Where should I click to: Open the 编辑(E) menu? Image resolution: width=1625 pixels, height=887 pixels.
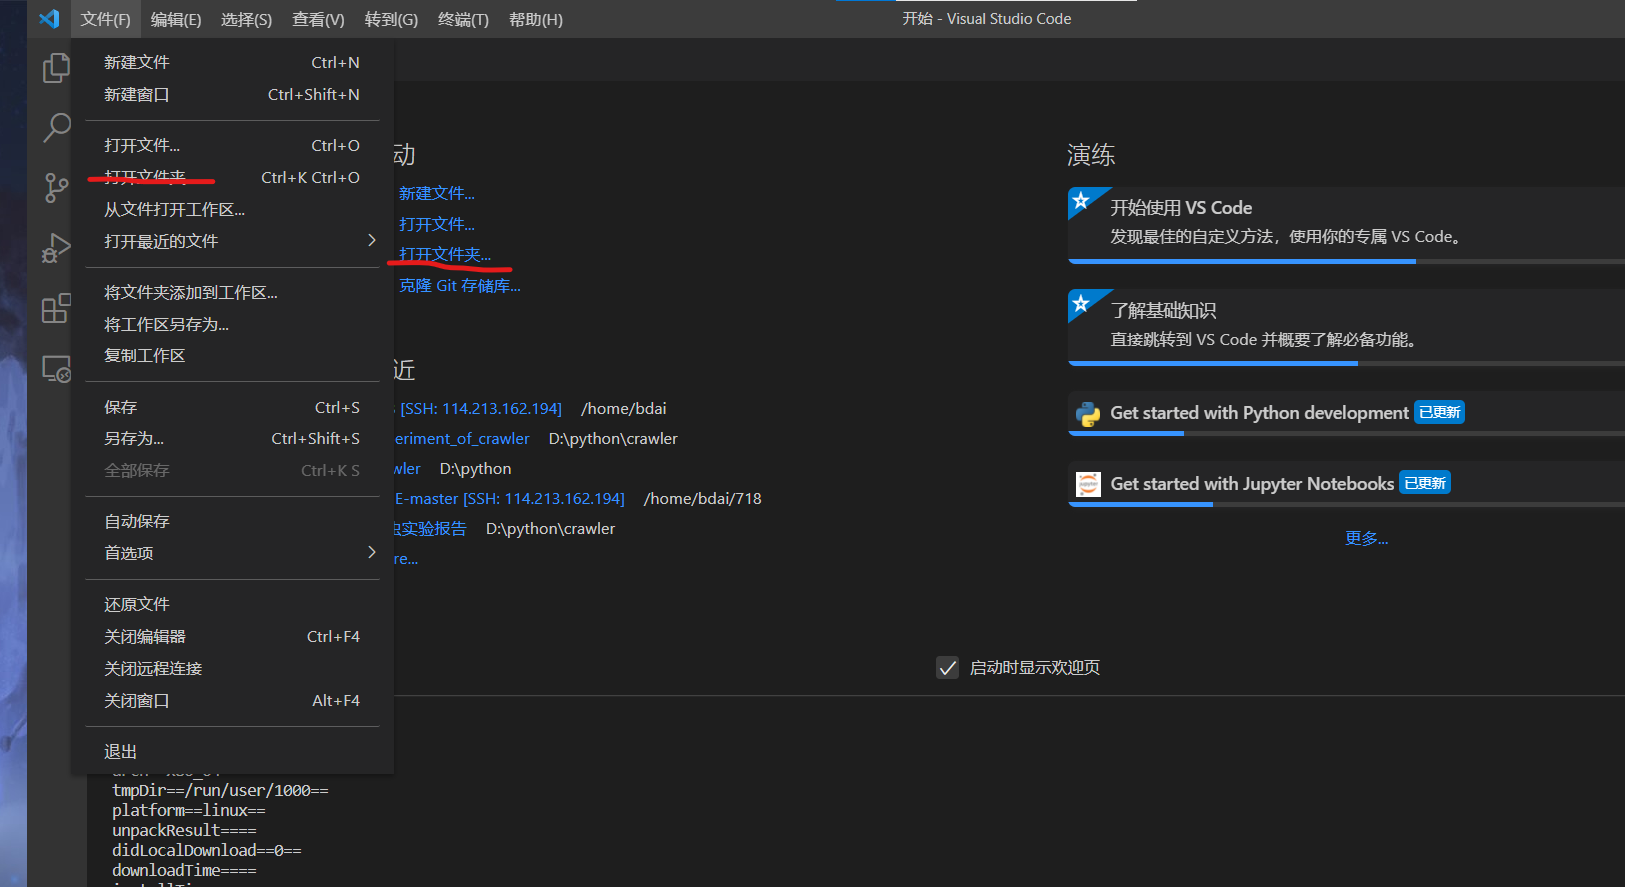pyautogui.click(x=176, y=19)
